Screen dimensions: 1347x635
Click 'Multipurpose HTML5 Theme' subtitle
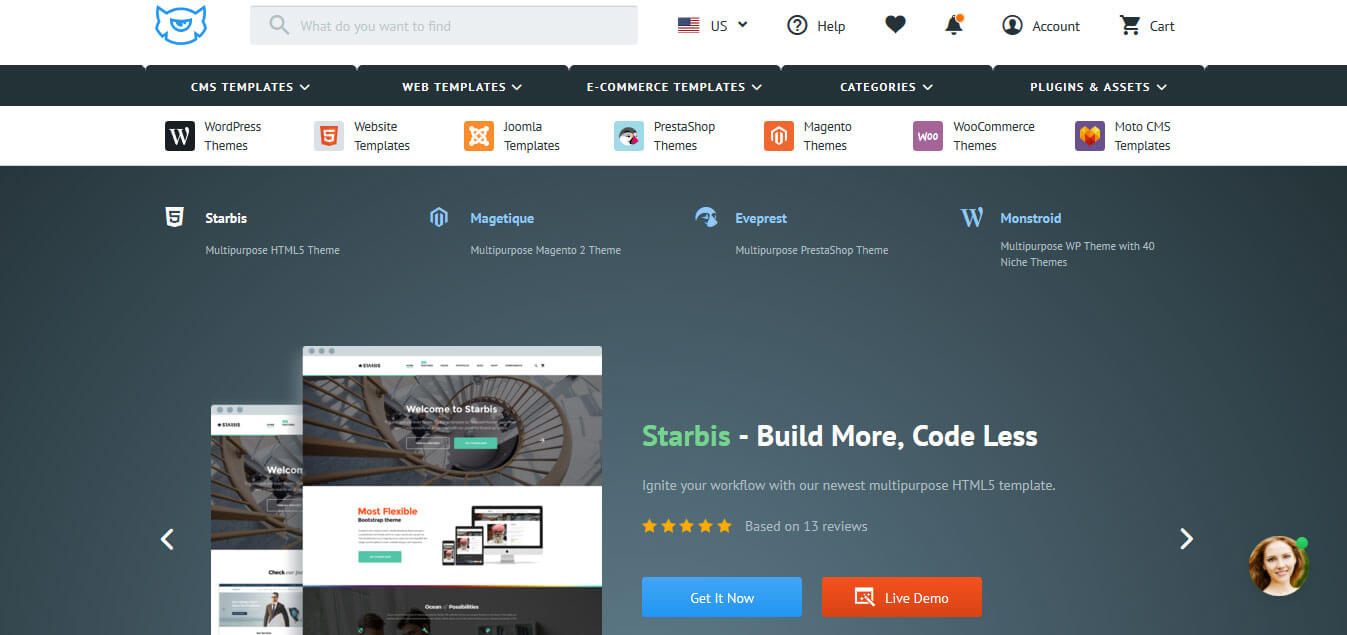click(x=273, y=250)
